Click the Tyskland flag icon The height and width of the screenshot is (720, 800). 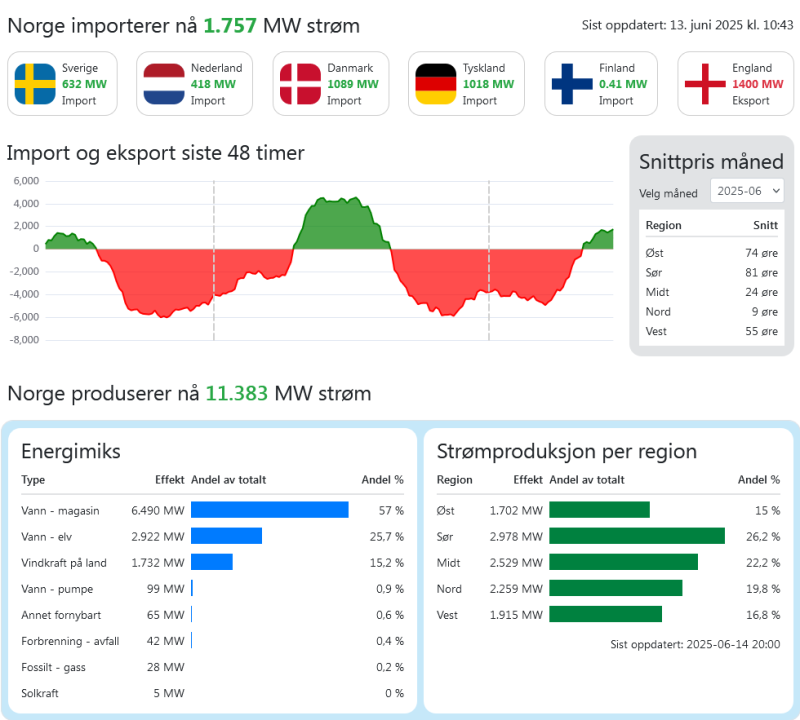click(438, 83)
